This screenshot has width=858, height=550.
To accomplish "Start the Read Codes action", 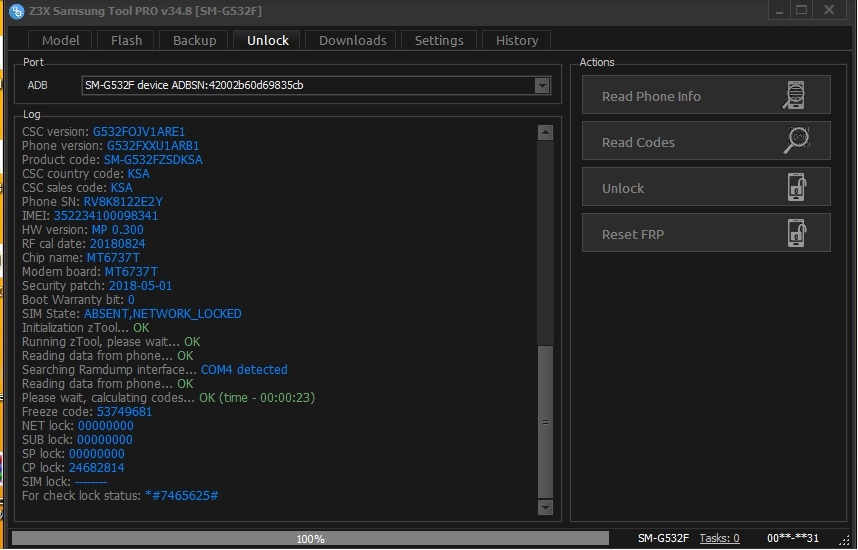I will [x=706, y=141].
